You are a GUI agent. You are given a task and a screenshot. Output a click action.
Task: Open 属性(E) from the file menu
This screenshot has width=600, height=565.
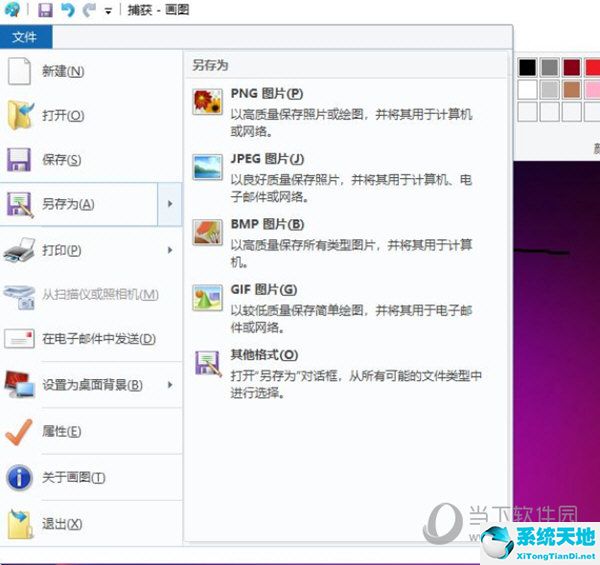(x=91, y=431)
